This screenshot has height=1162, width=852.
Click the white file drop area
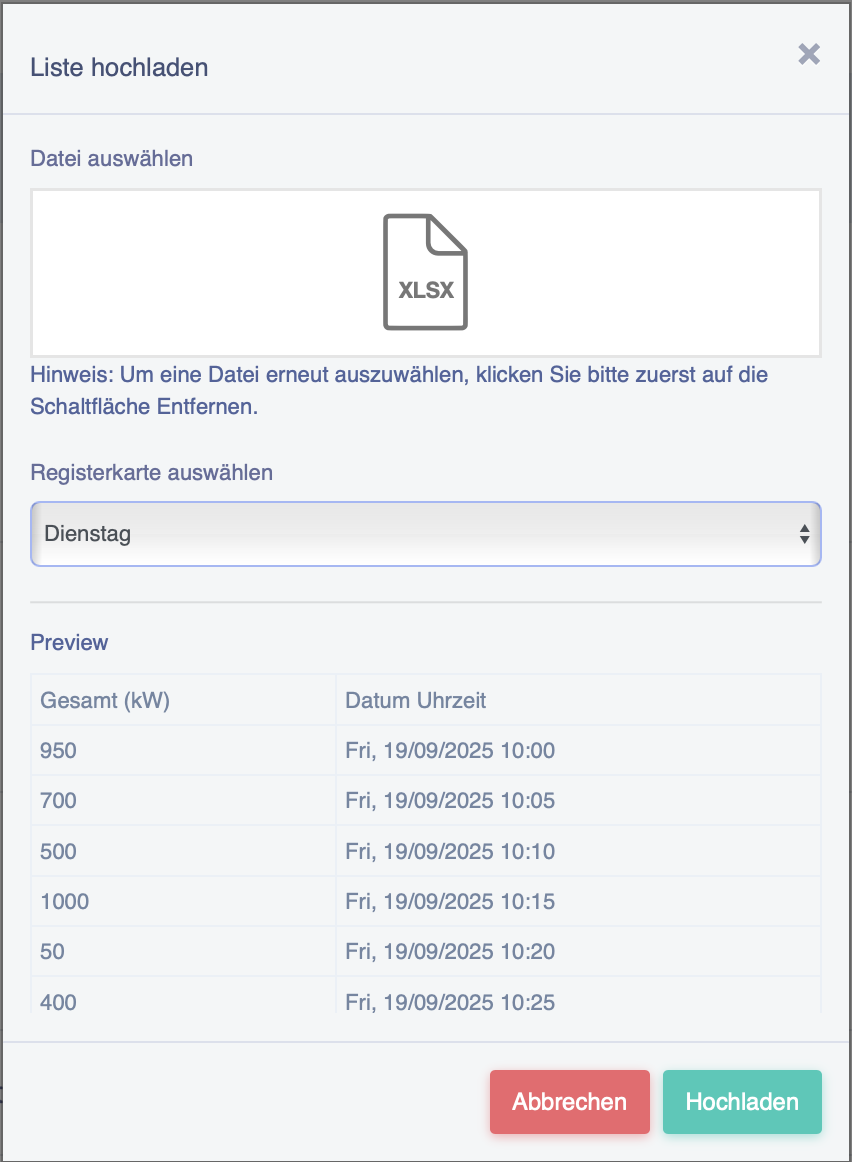tap(426, 273)
